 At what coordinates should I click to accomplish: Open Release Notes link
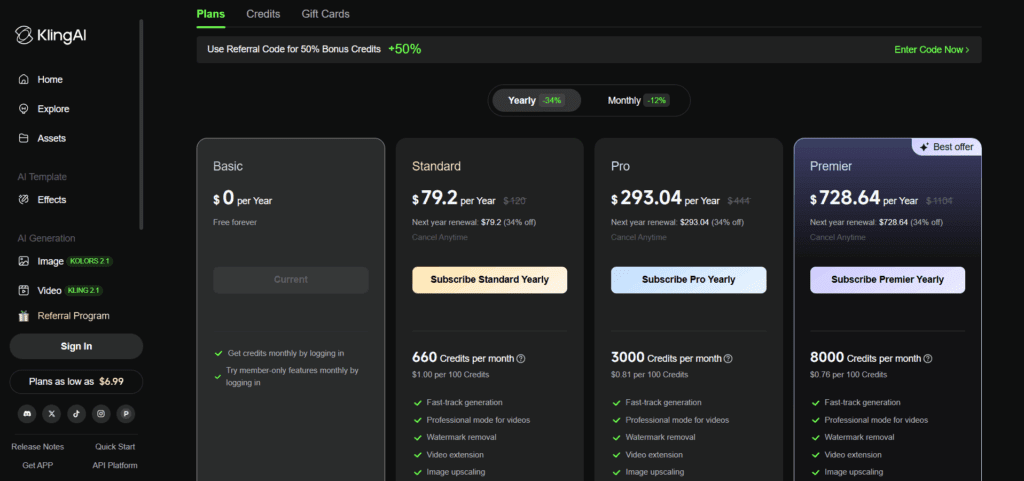(x=38, y=447)
